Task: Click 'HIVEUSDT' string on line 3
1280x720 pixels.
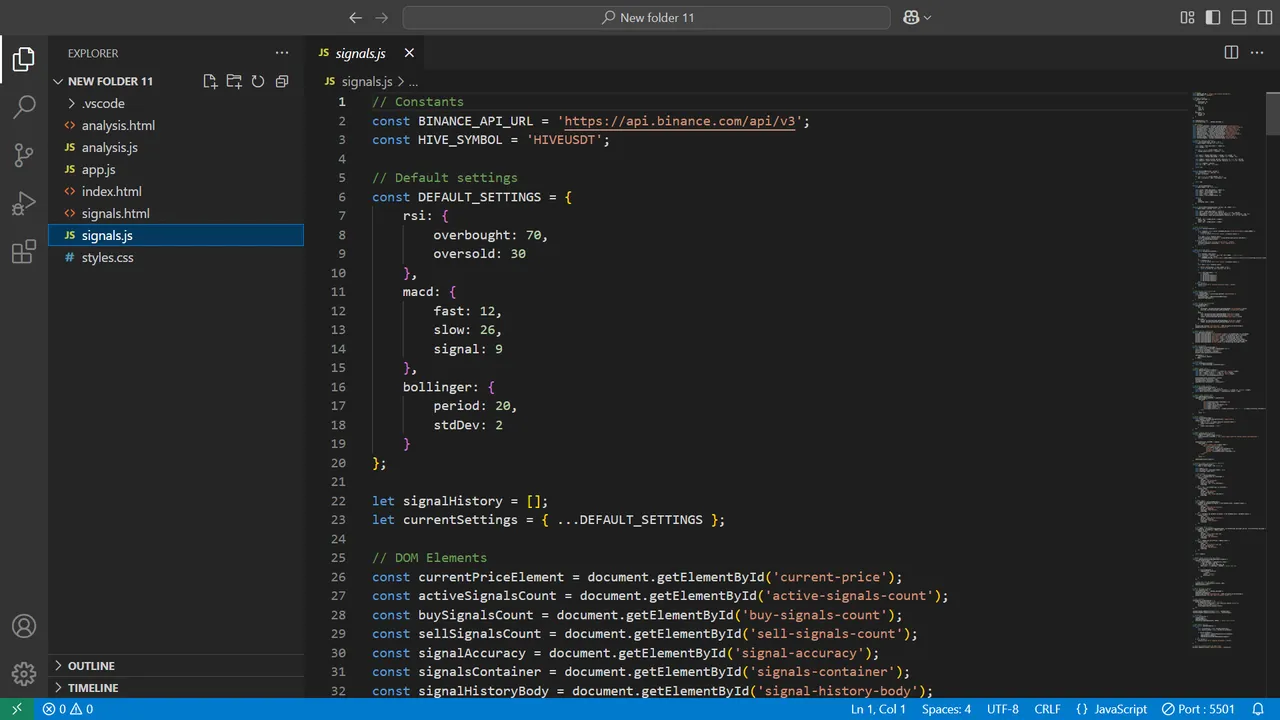Action: [564, 140]
